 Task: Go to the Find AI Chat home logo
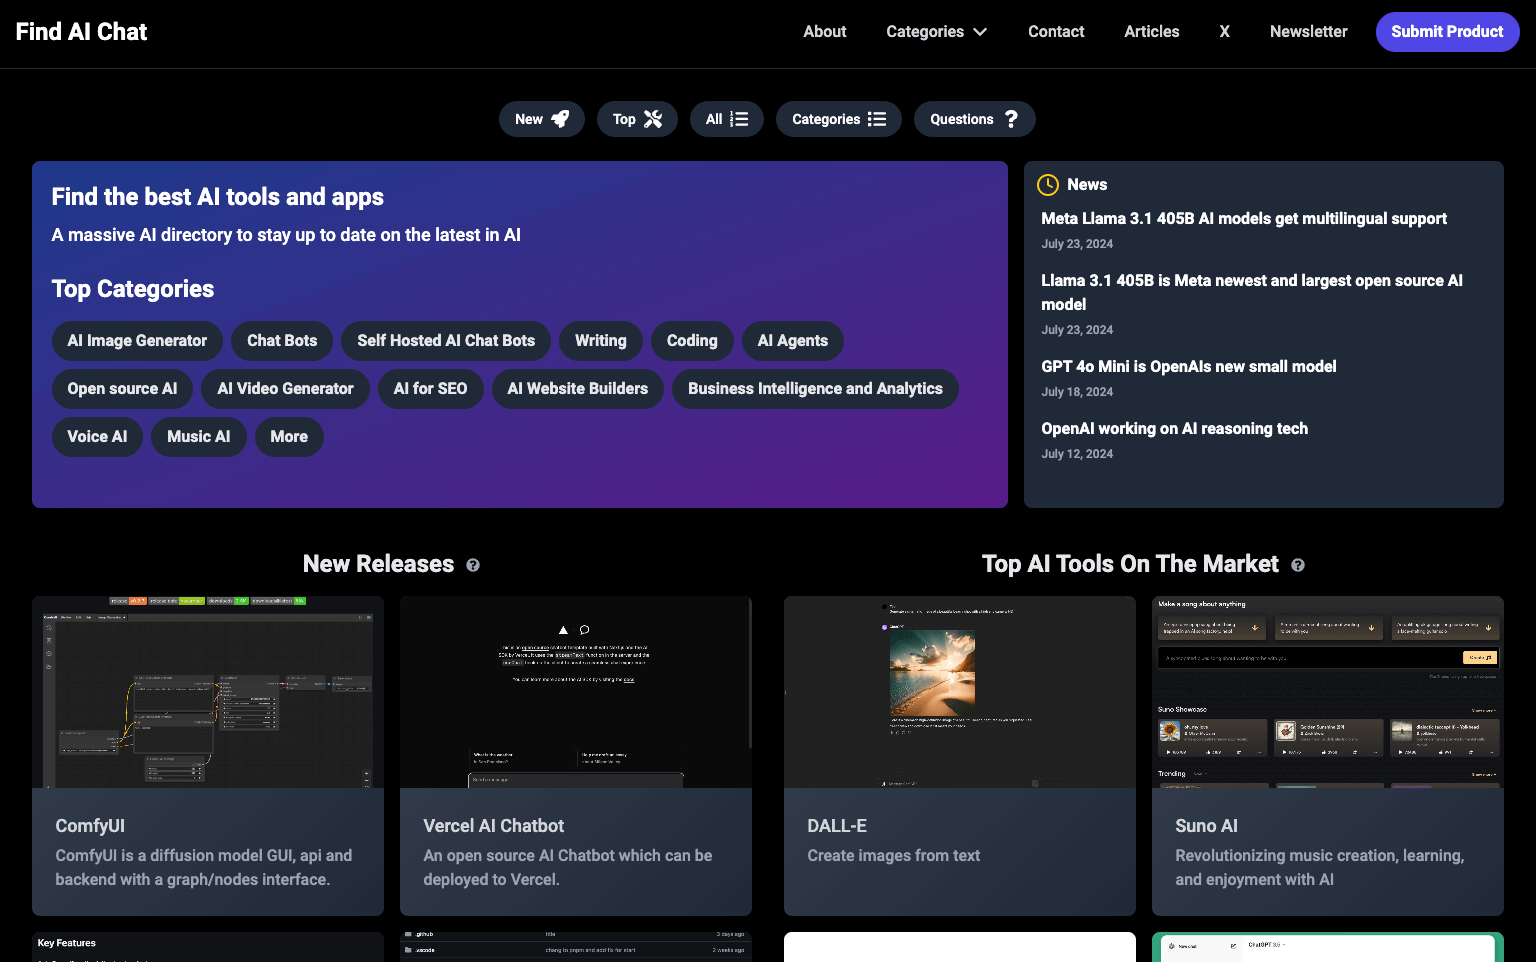coord(82,32)
